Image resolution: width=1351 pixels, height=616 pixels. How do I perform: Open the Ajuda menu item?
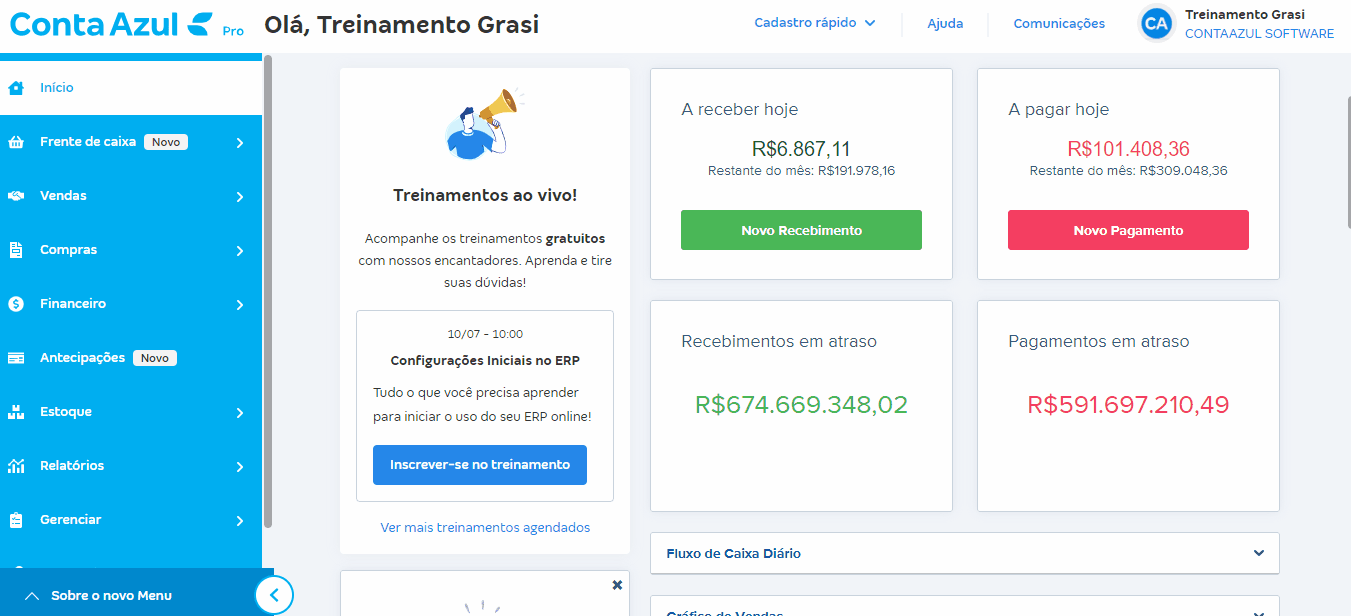point(945,23)
